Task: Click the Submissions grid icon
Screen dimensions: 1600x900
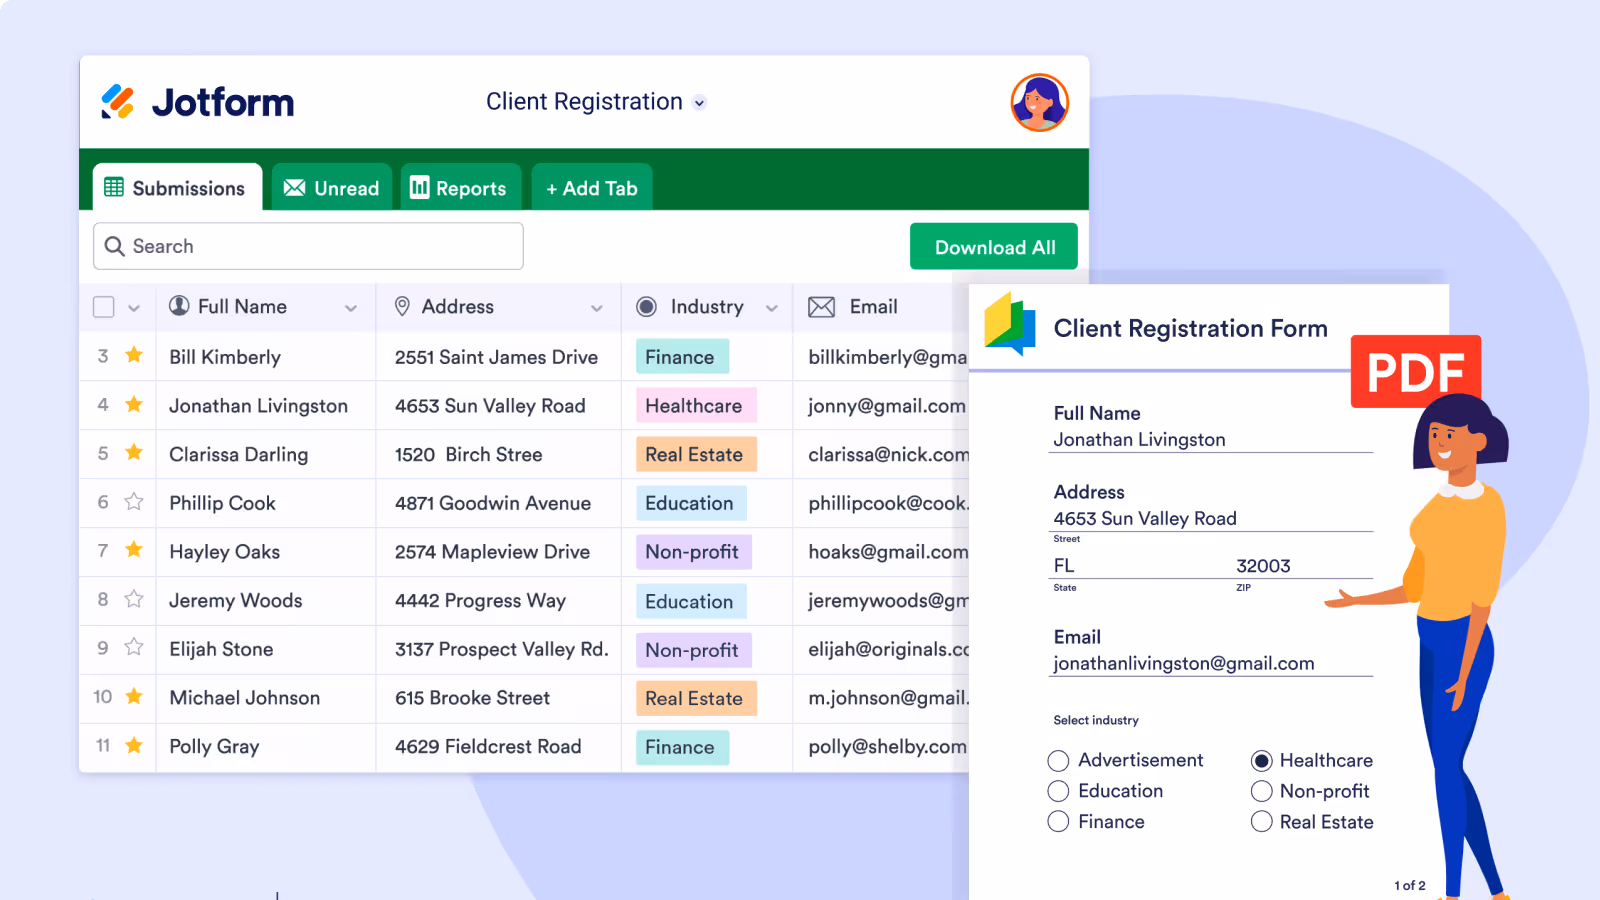Action: 114,187
